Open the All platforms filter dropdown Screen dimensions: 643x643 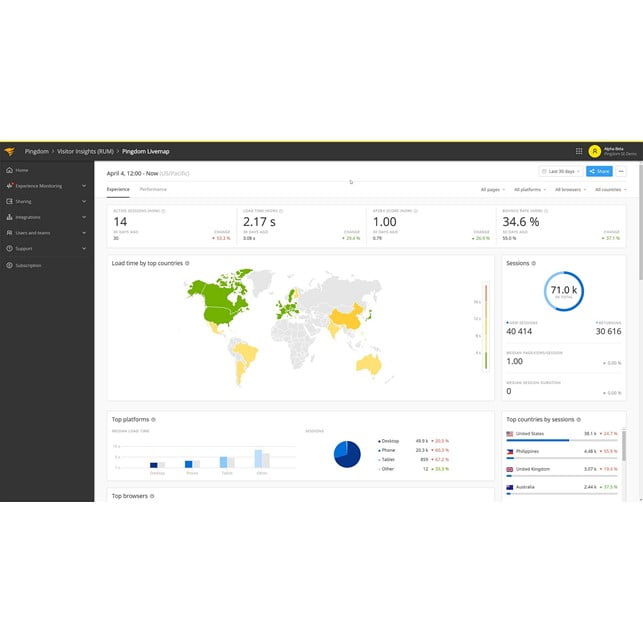click(530, 189)
